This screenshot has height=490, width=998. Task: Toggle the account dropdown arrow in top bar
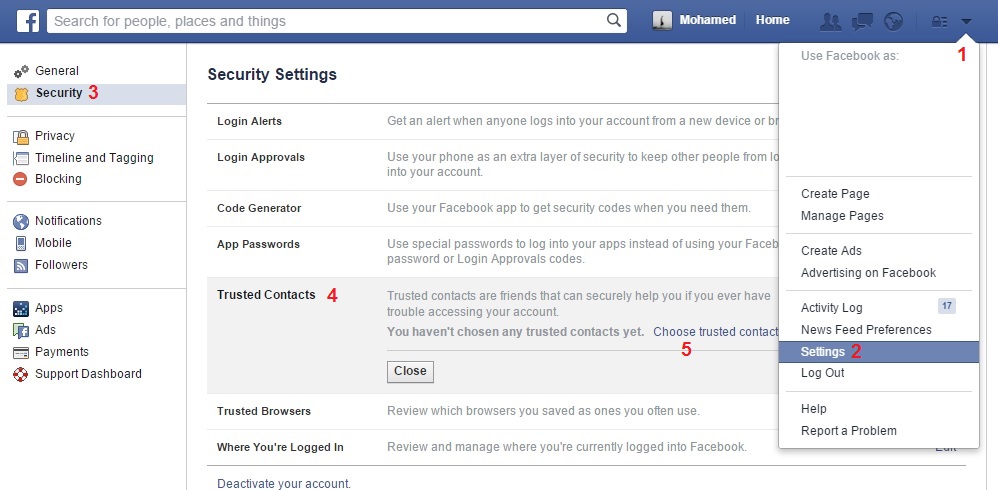[x=966, y=22]
